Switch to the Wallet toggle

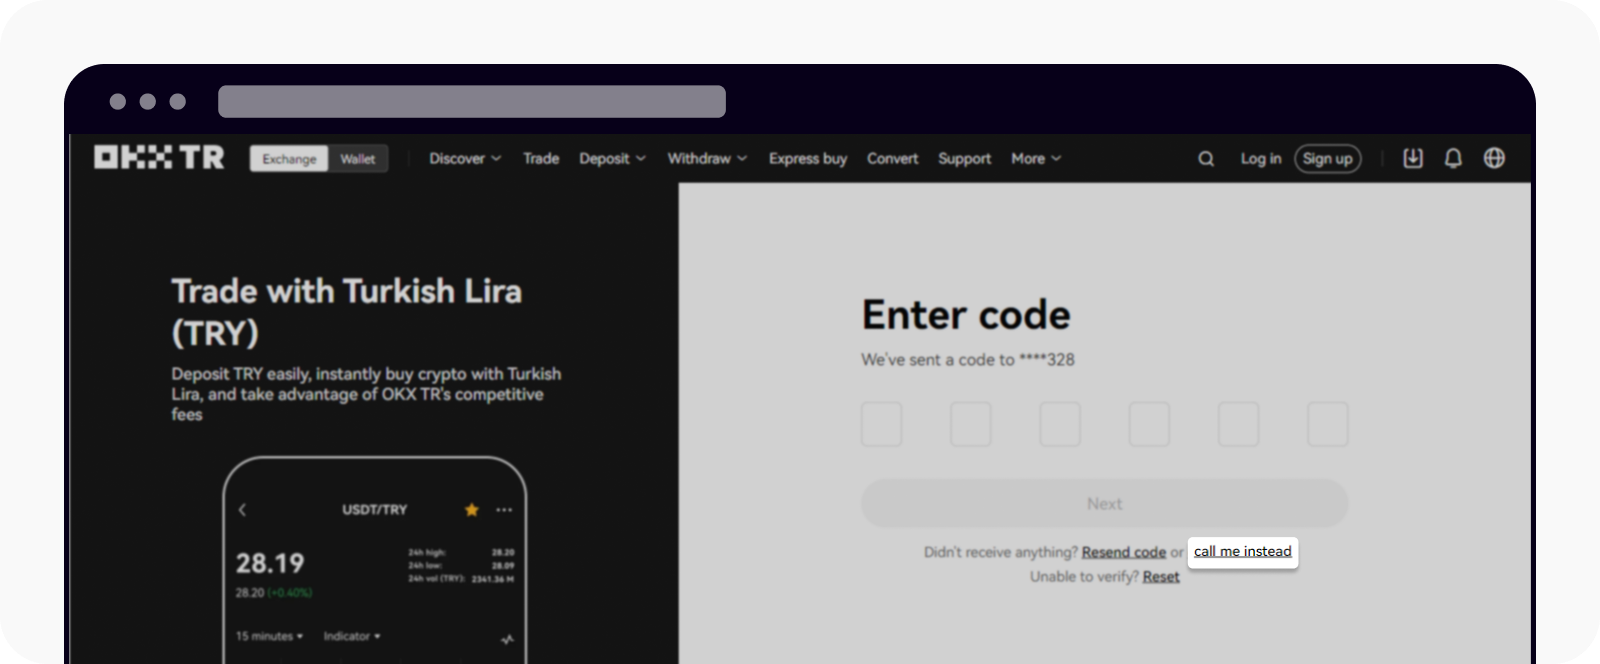point(357,159)
